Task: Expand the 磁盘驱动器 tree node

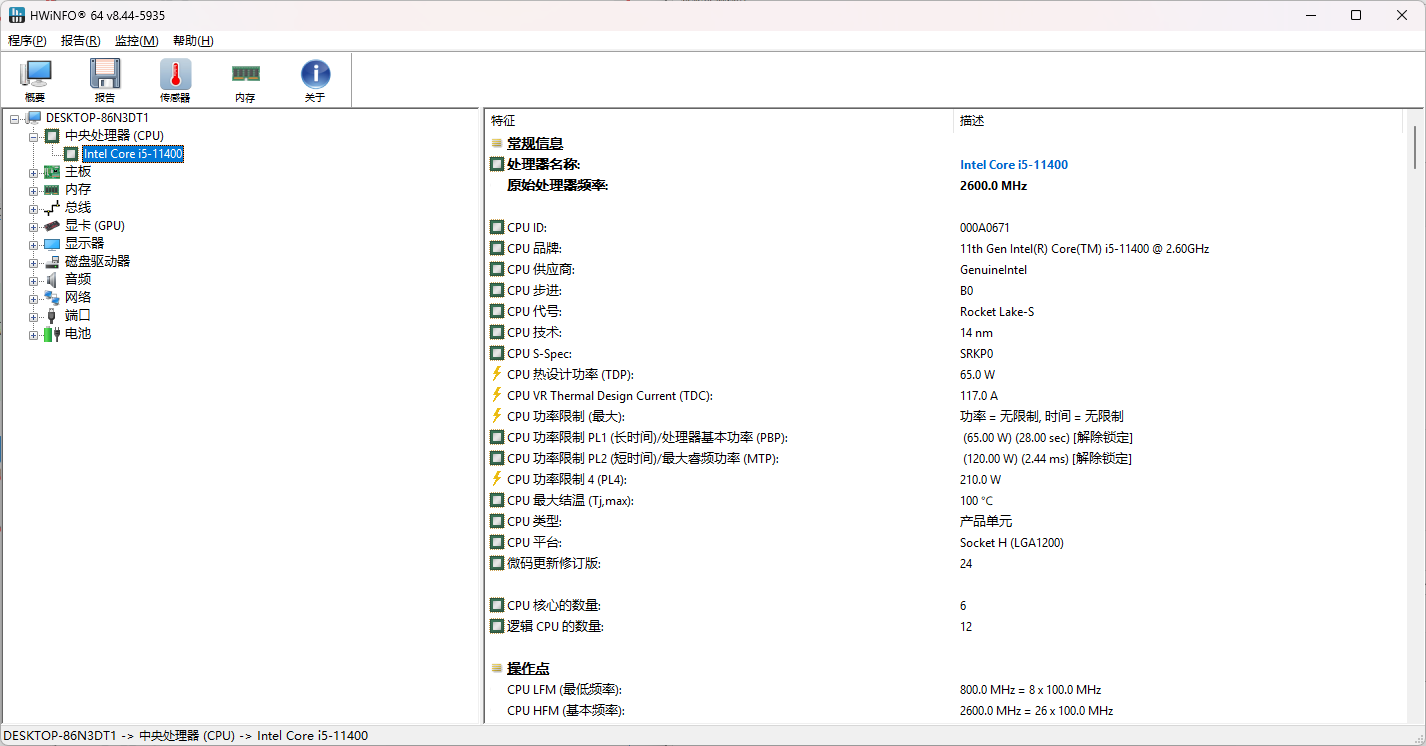Action: point(33,261)
